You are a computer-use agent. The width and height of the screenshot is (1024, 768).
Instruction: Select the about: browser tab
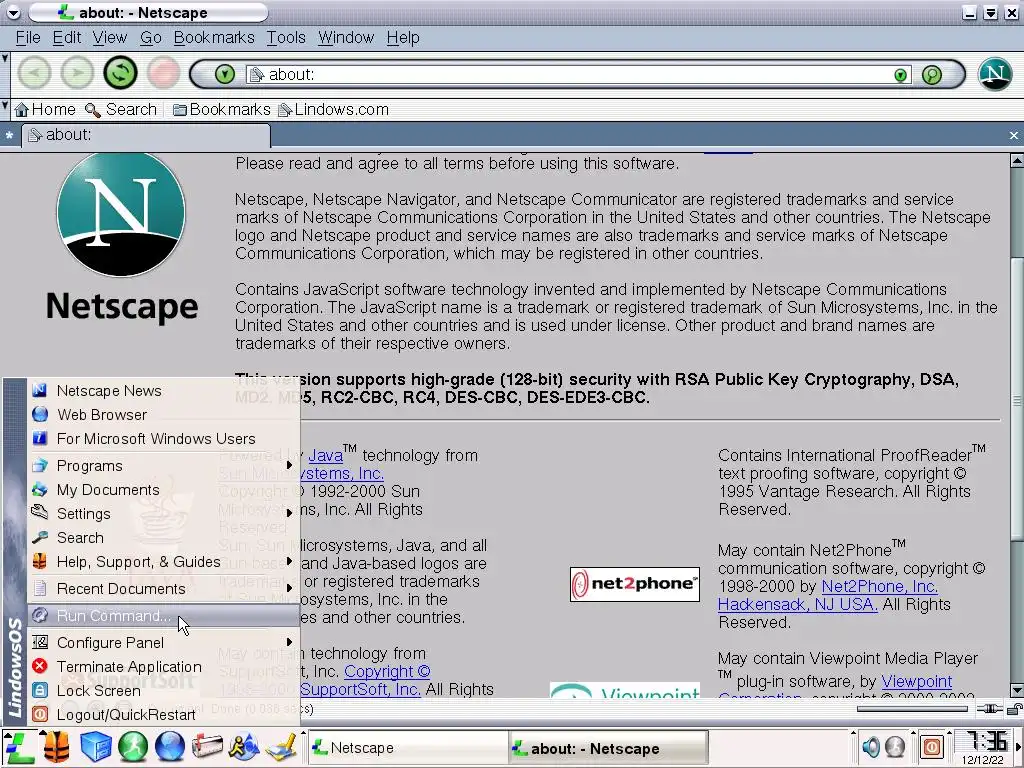(x=146, y=135)
